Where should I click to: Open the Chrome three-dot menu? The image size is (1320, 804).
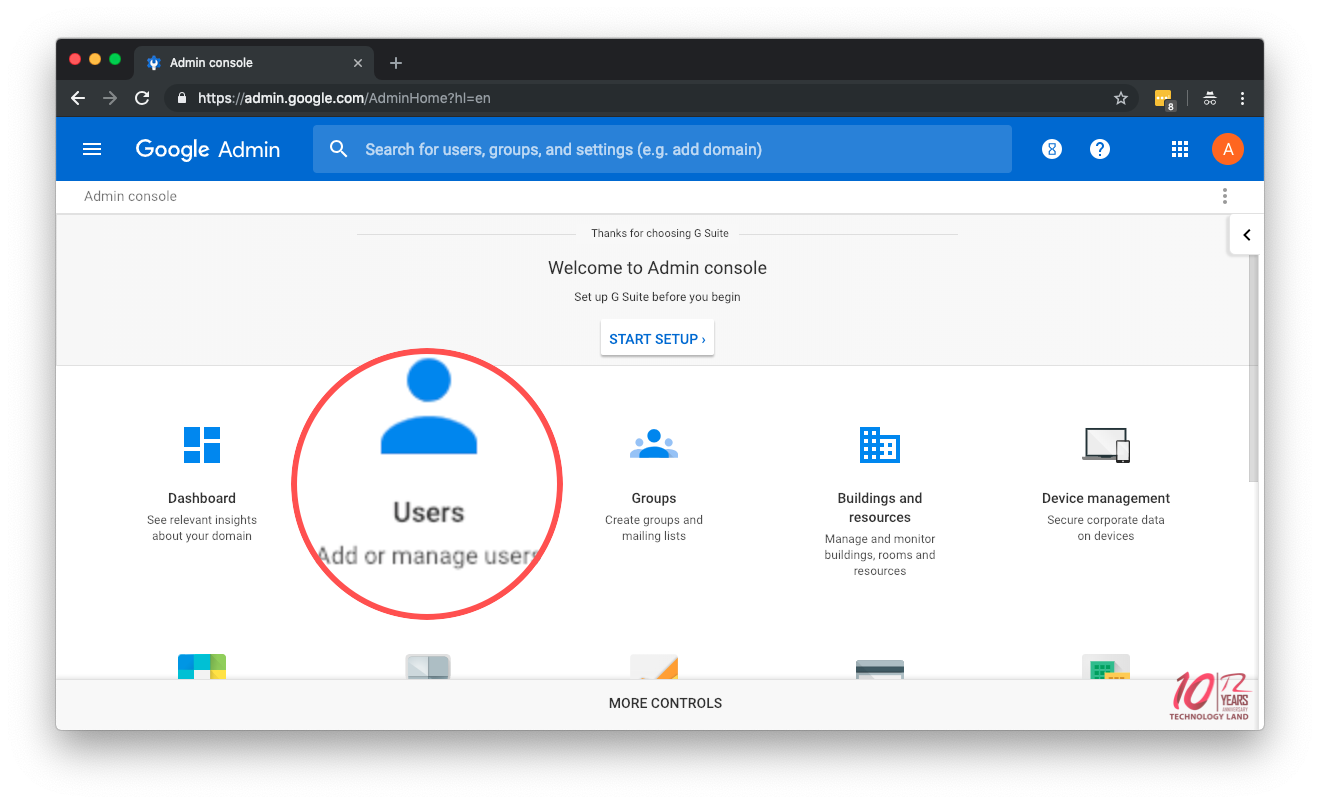[1242, 98]
